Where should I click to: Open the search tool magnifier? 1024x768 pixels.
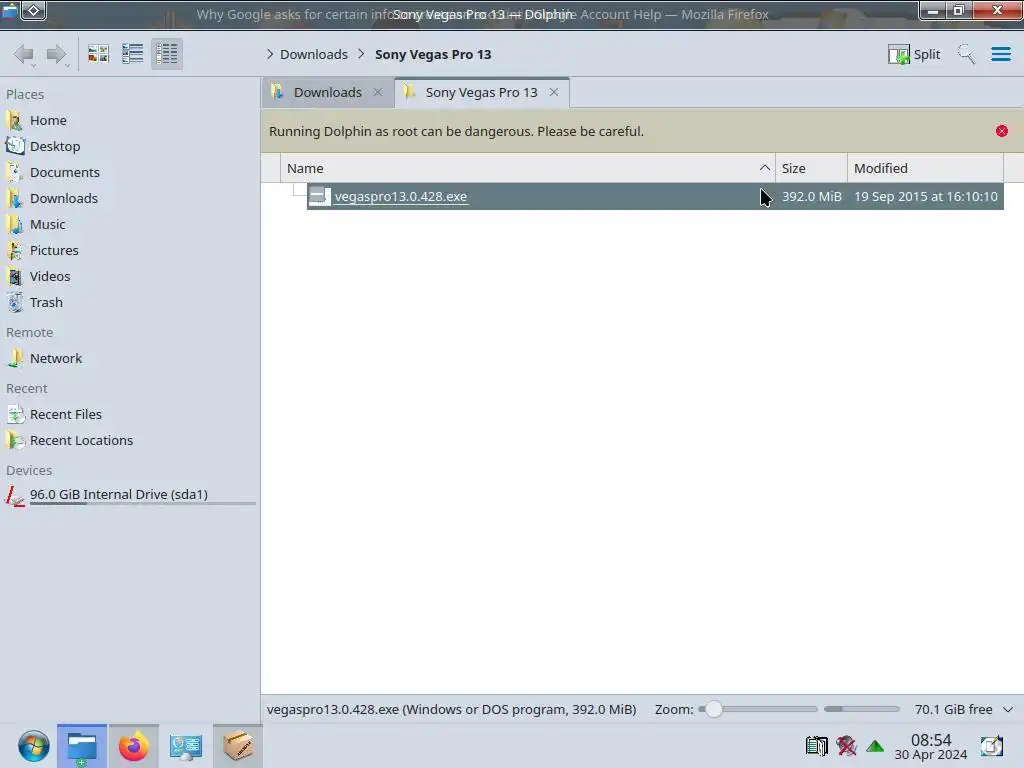coord(966,54)
